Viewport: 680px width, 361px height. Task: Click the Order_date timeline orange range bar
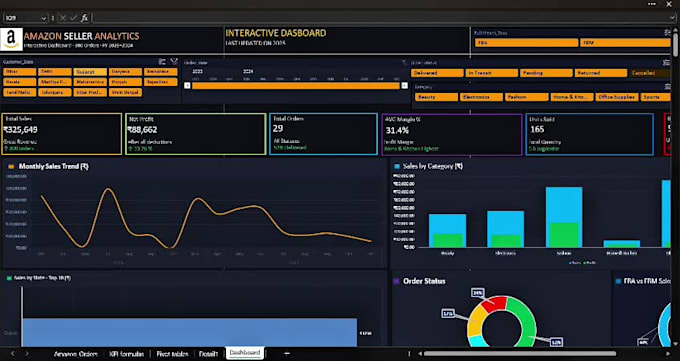(x=296, y=86)
